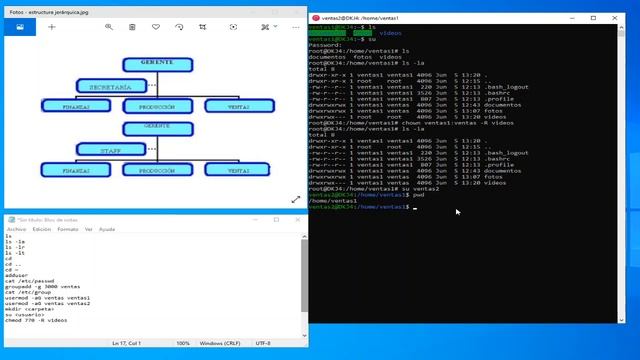Click 'Ln 17, Col 1' in Notepad status bar
The image size is (640, 360).
(x=127, y=343)
